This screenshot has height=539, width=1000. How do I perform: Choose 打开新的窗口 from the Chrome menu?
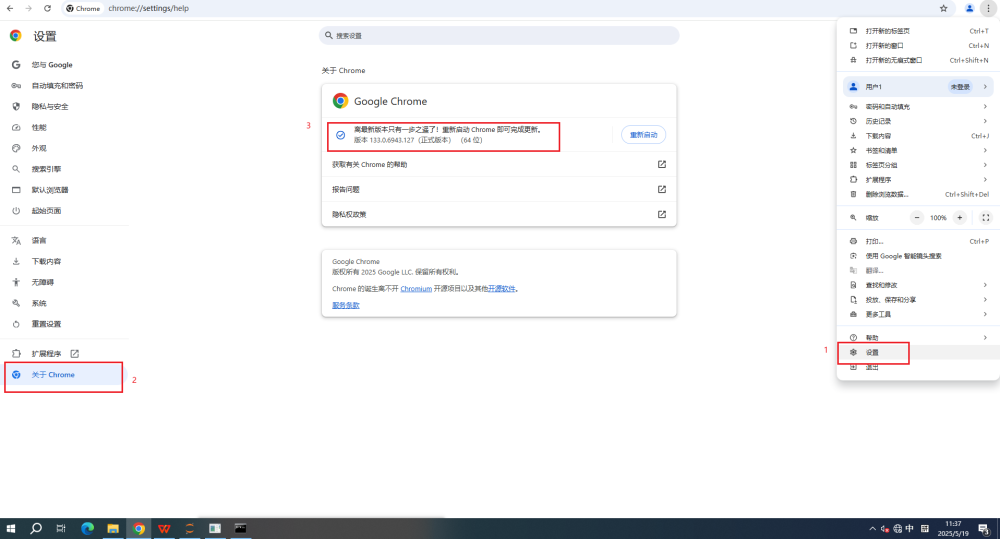(918, 45)
